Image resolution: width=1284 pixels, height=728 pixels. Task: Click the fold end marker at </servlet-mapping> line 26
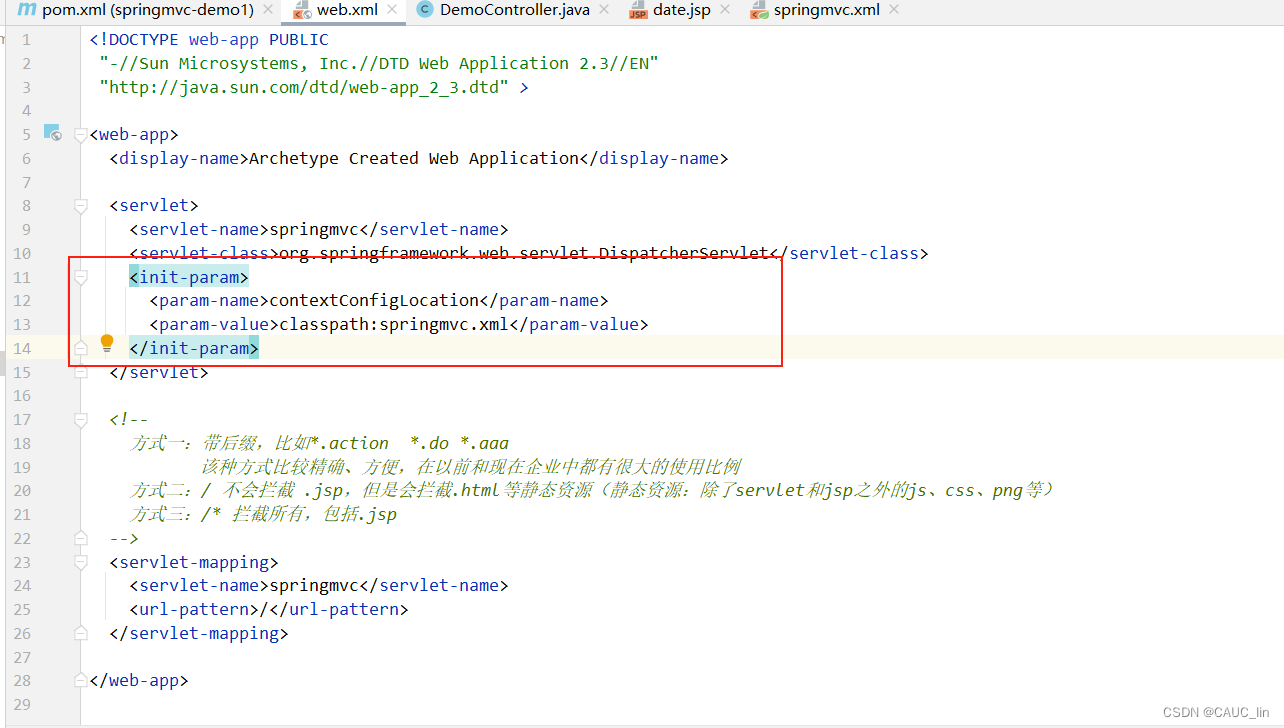pos(81,633)
